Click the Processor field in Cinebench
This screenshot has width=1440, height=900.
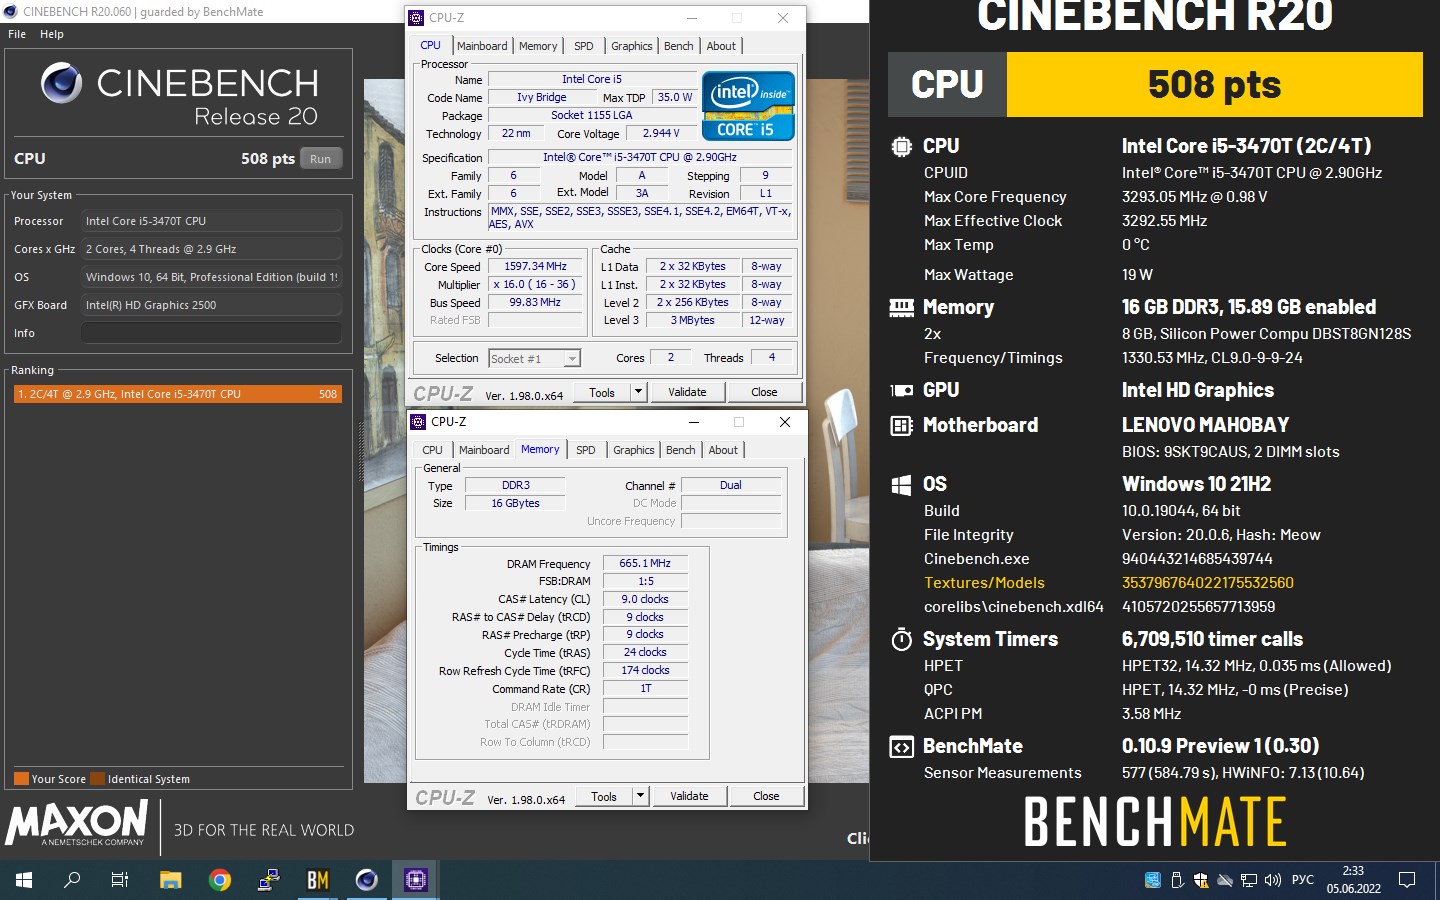point(211,221)
